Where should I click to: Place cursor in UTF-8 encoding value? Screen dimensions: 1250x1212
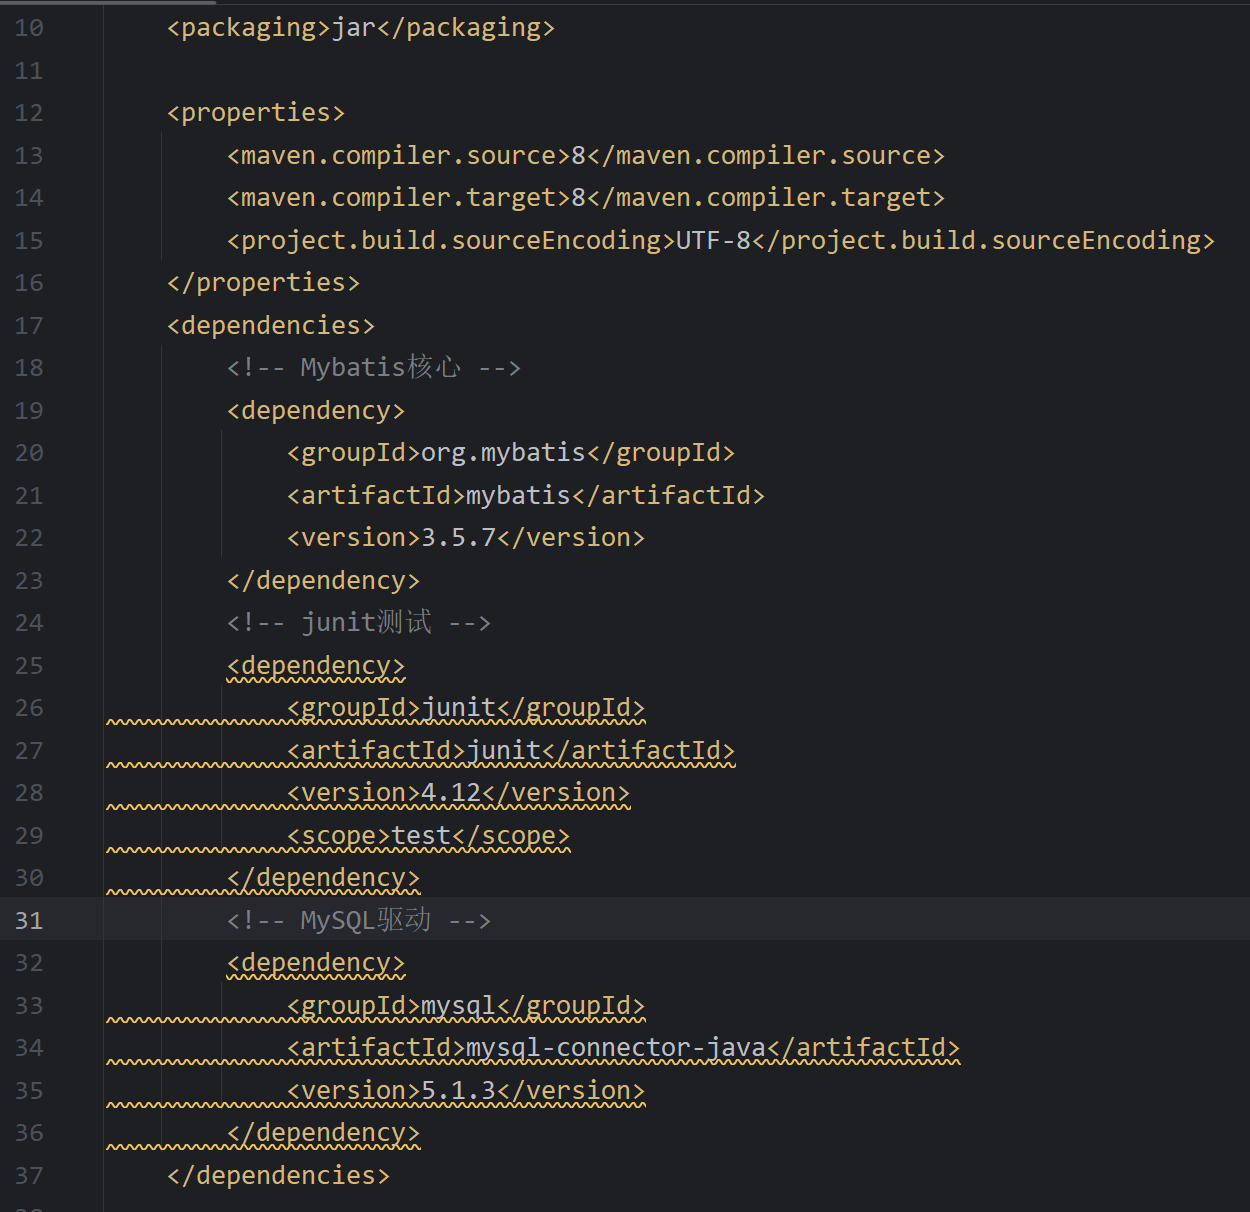[x=713, y=241]
